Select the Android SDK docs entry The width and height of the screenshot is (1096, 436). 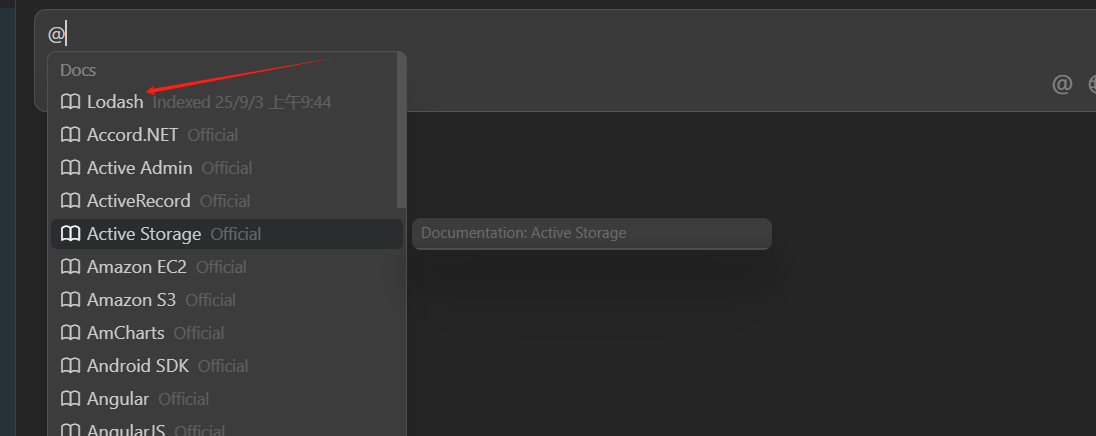click(x=137, y=366)
